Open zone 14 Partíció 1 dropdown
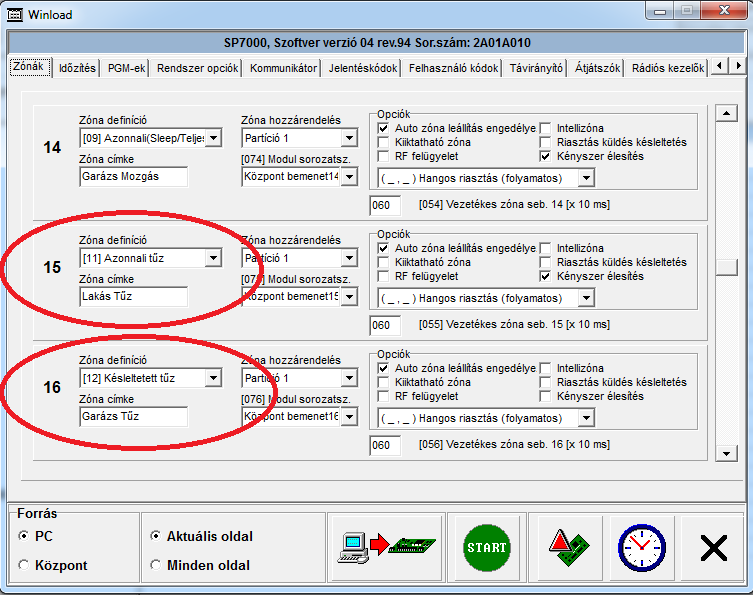Viewport: 753px width, 595px height. [349, 138]
